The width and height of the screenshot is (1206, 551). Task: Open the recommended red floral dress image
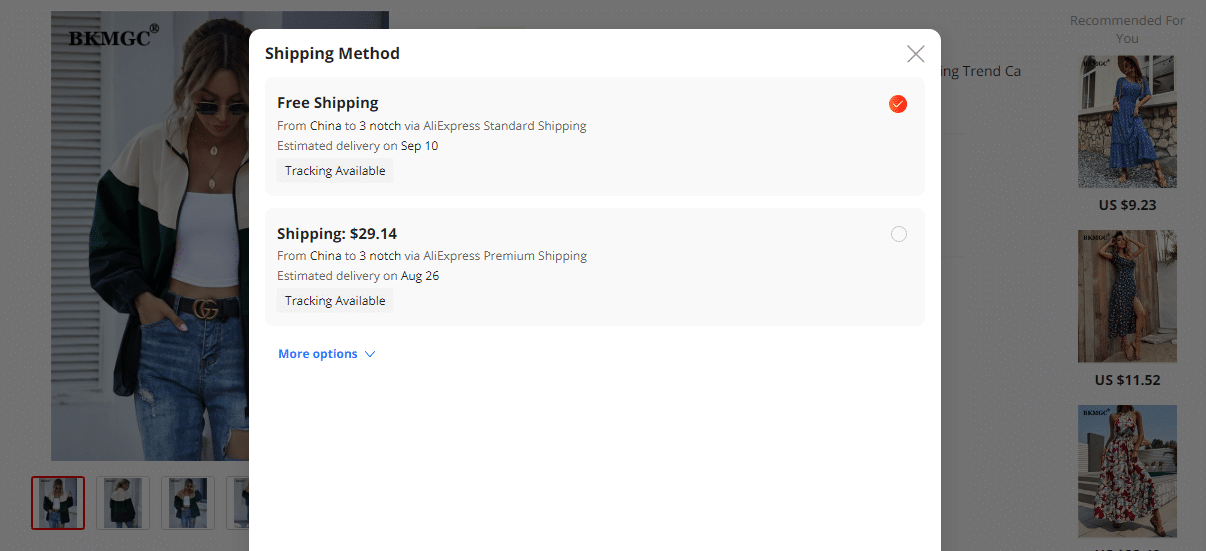[1127, 471]
